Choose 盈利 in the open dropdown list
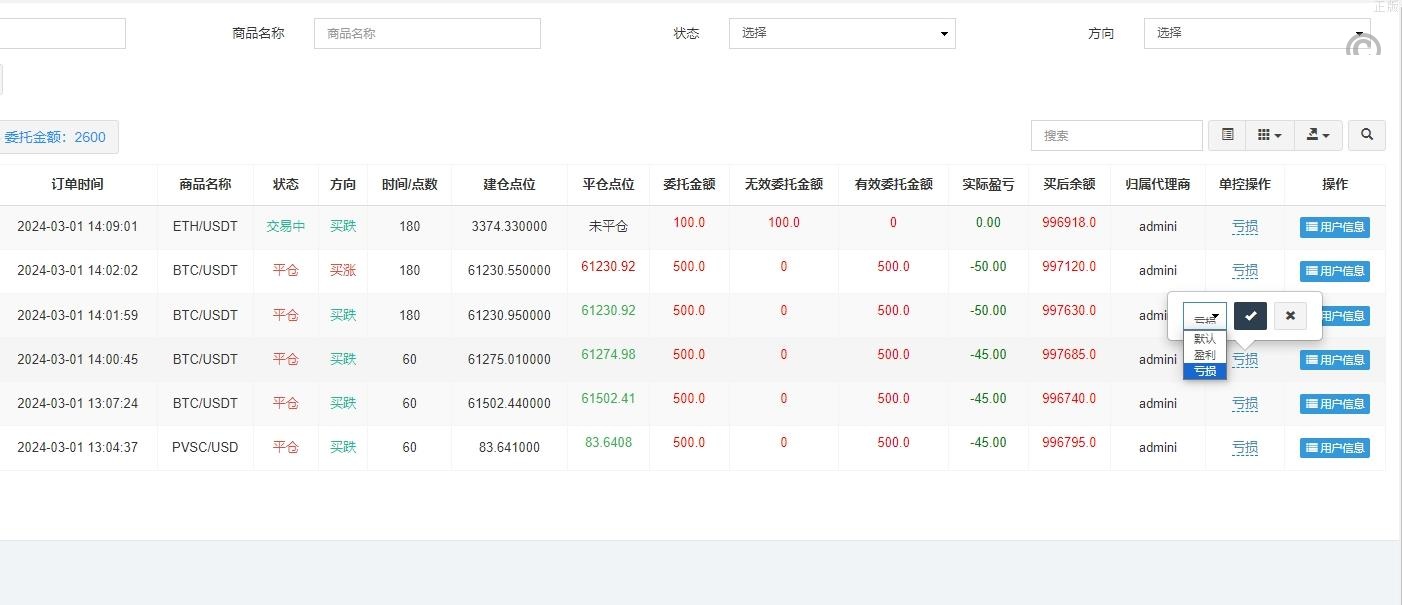This screenshot has width=1402, height=605. [1204, 355]
